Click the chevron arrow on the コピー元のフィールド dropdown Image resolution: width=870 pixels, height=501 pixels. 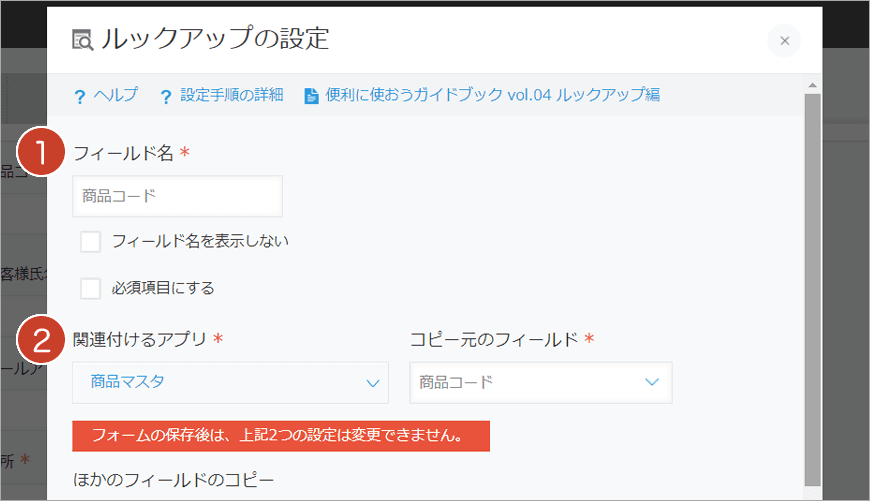click(x=652, y=382)
